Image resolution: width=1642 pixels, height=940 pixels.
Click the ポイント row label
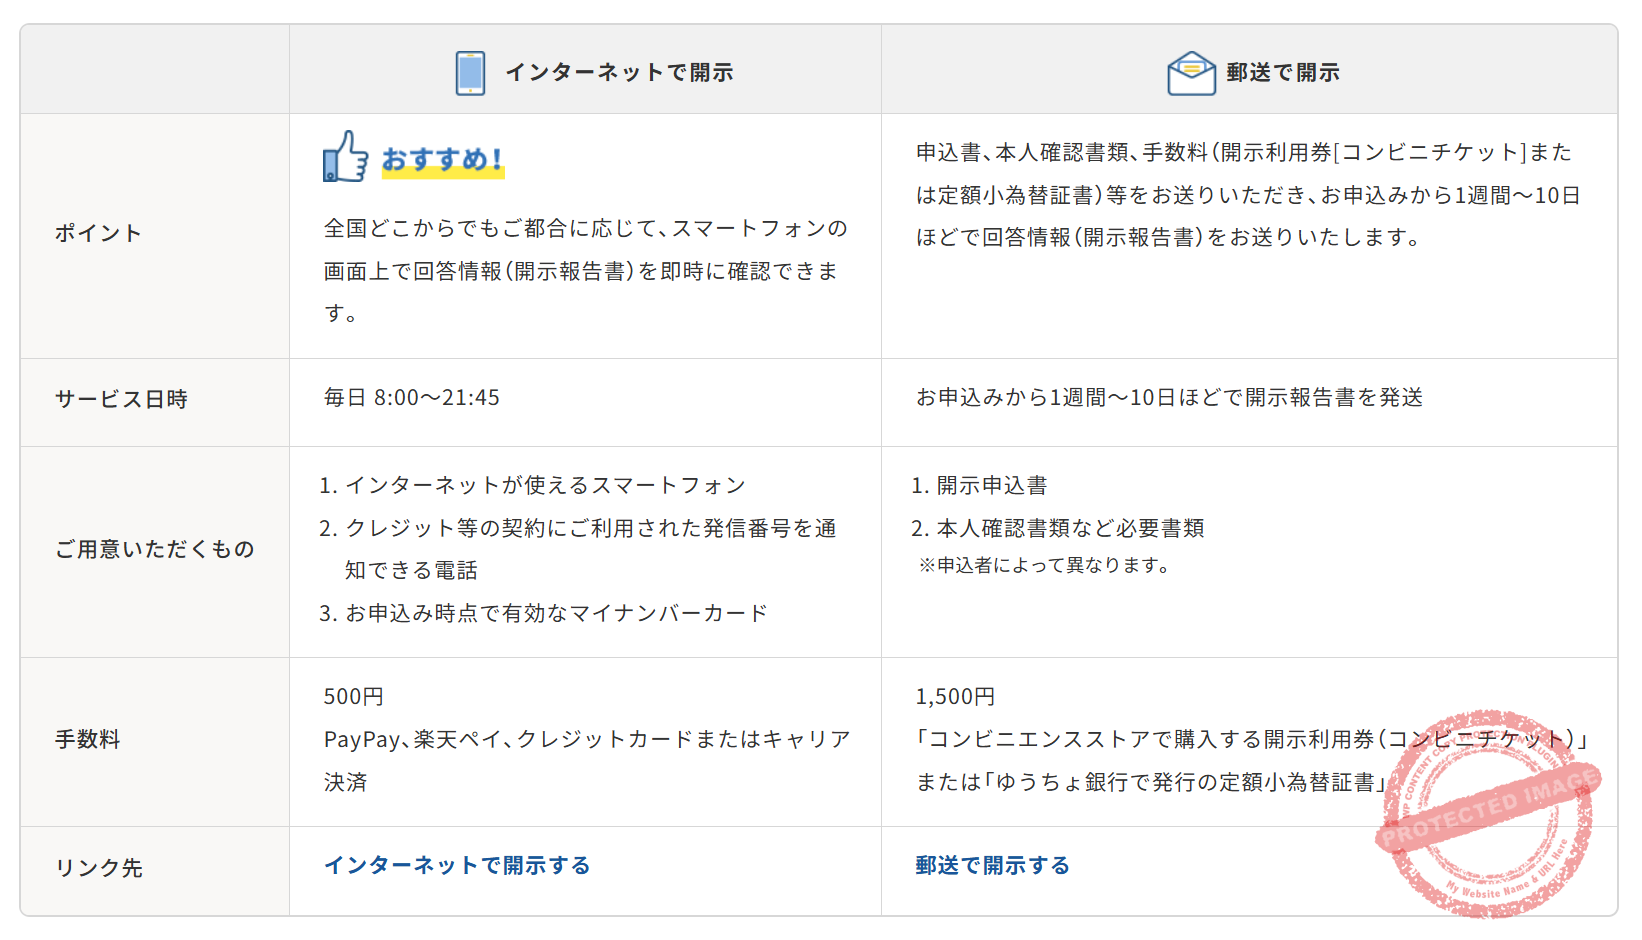click(99, 233)
